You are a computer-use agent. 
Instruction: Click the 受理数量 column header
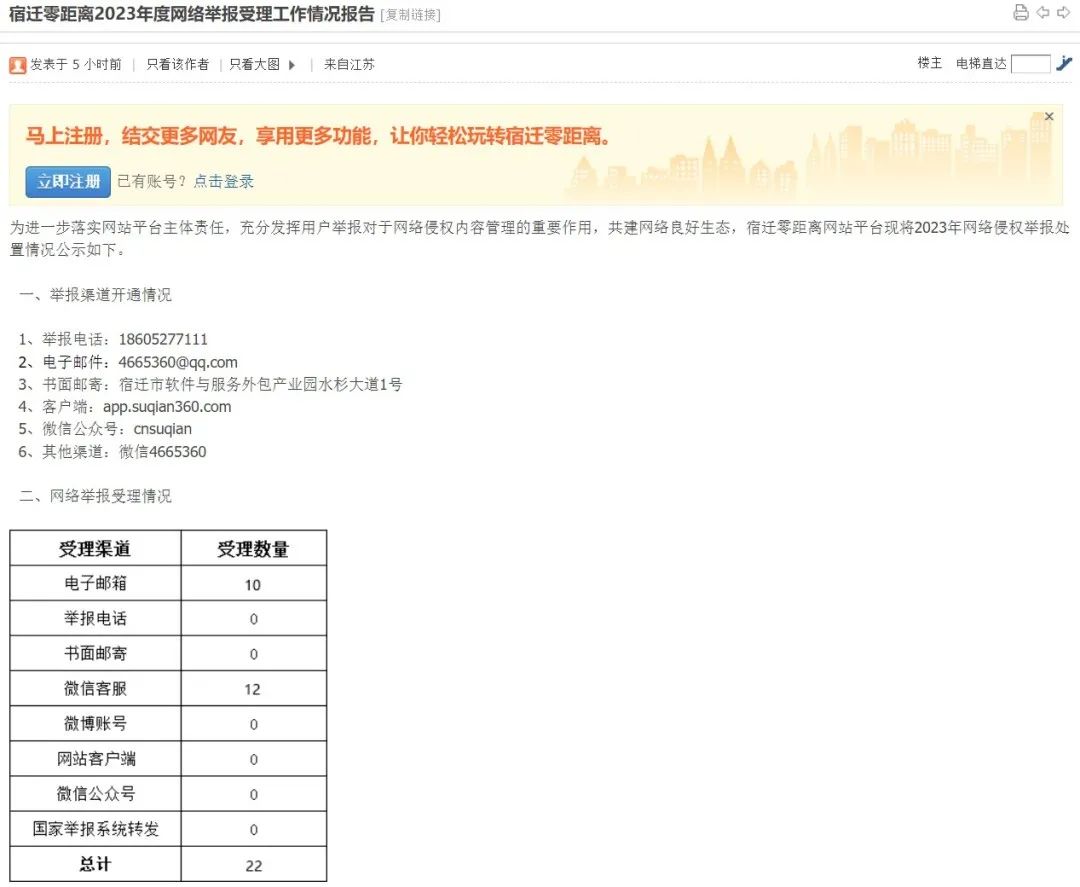[253, 549]
